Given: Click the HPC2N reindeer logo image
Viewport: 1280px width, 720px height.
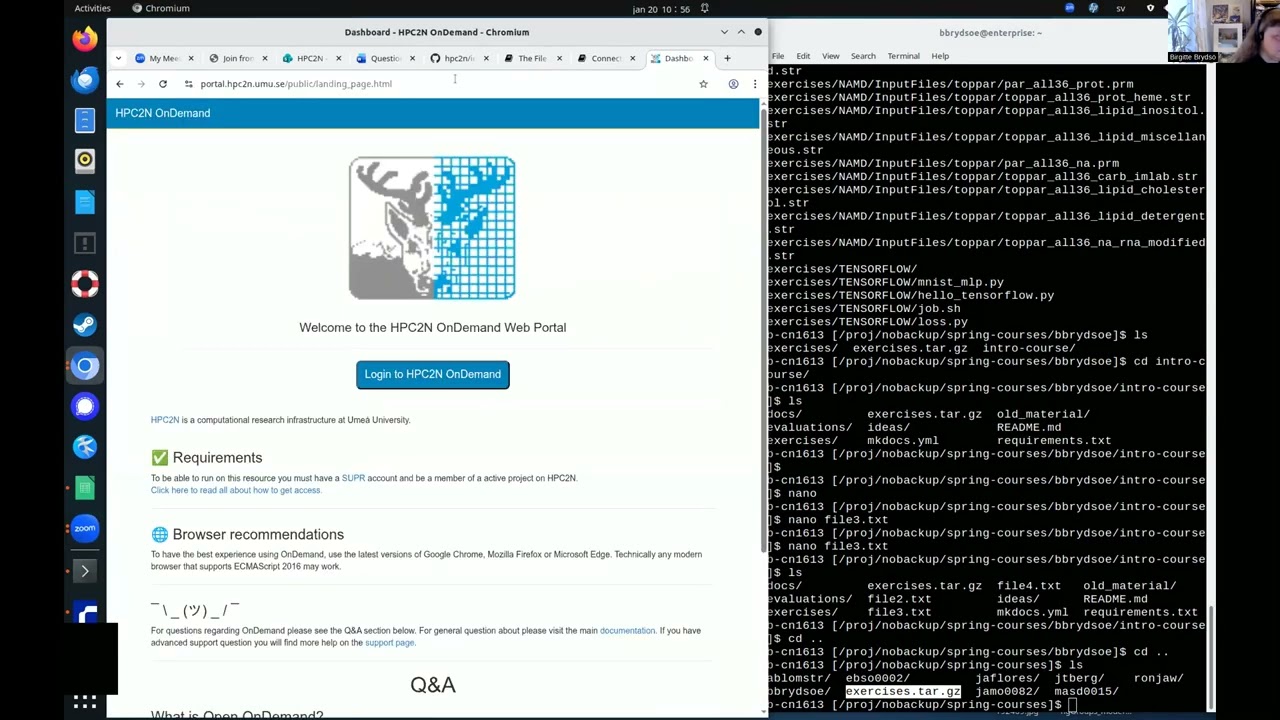Looking at the screenshot, I should [432, 228].
